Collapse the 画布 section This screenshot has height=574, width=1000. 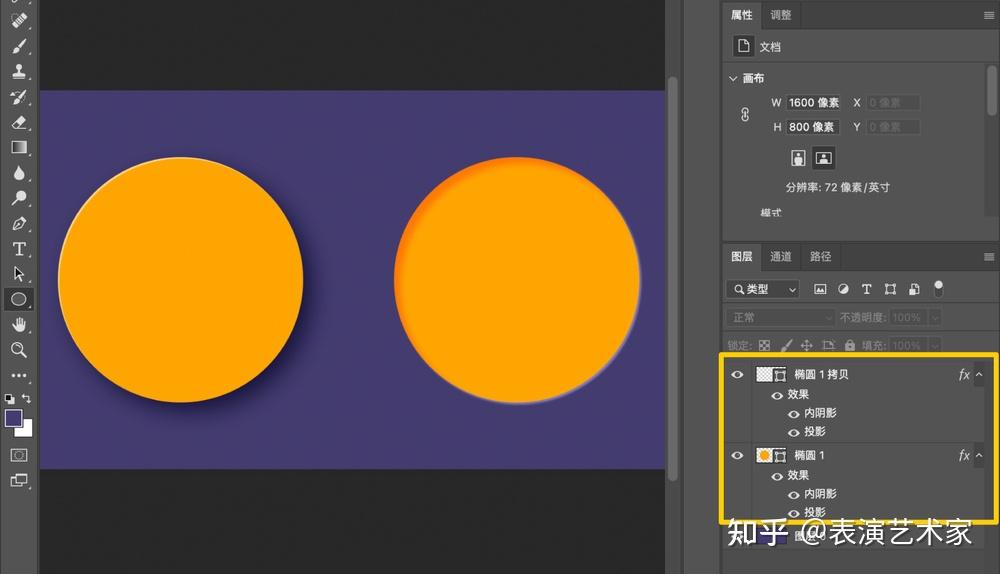pyautogui.click(x=733, y=78)
